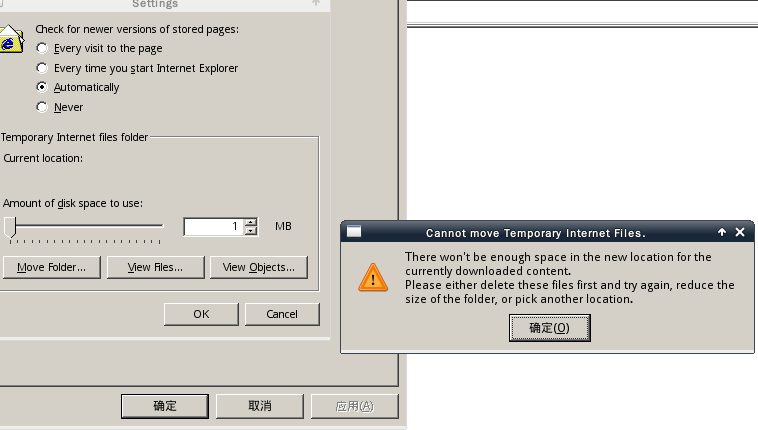Click the up-arrow icon in the Settings title bar

pyautogui.click(x=316, y=3)
